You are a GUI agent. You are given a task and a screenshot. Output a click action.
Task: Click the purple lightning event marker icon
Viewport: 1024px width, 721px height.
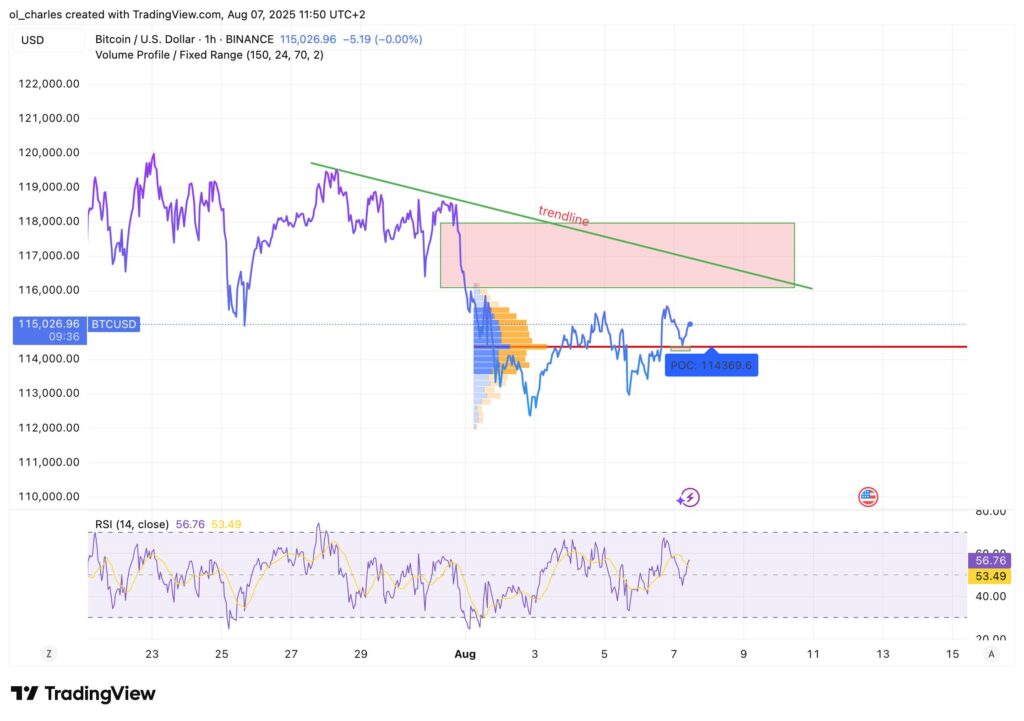click(688, 497)
